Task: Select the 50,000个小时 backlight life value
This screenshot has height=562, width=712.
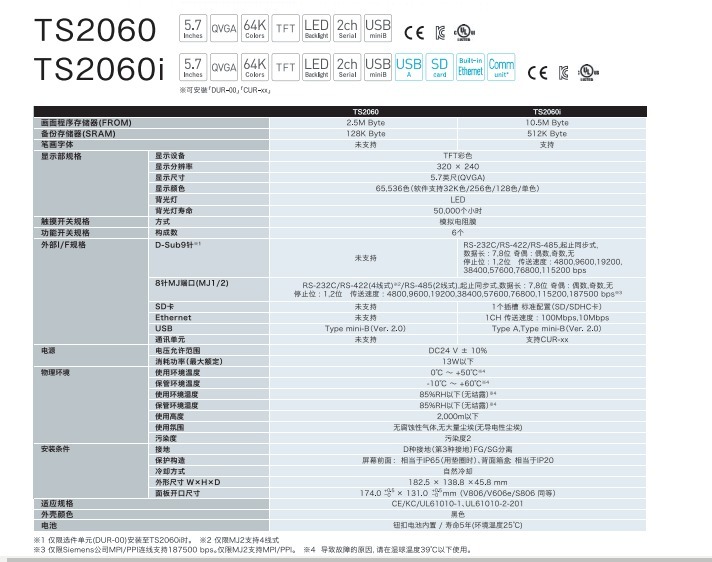Action: tap(458, 211)
